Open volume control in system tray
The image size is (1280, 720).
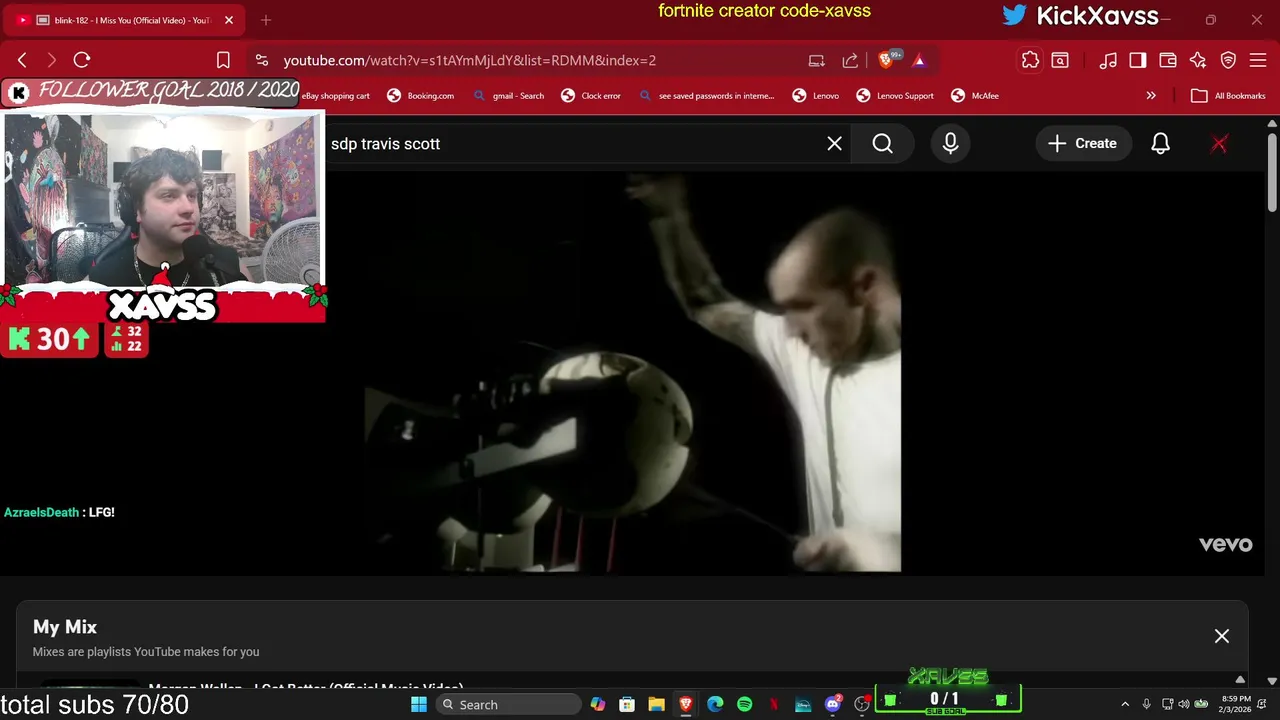pos(1184,705)
